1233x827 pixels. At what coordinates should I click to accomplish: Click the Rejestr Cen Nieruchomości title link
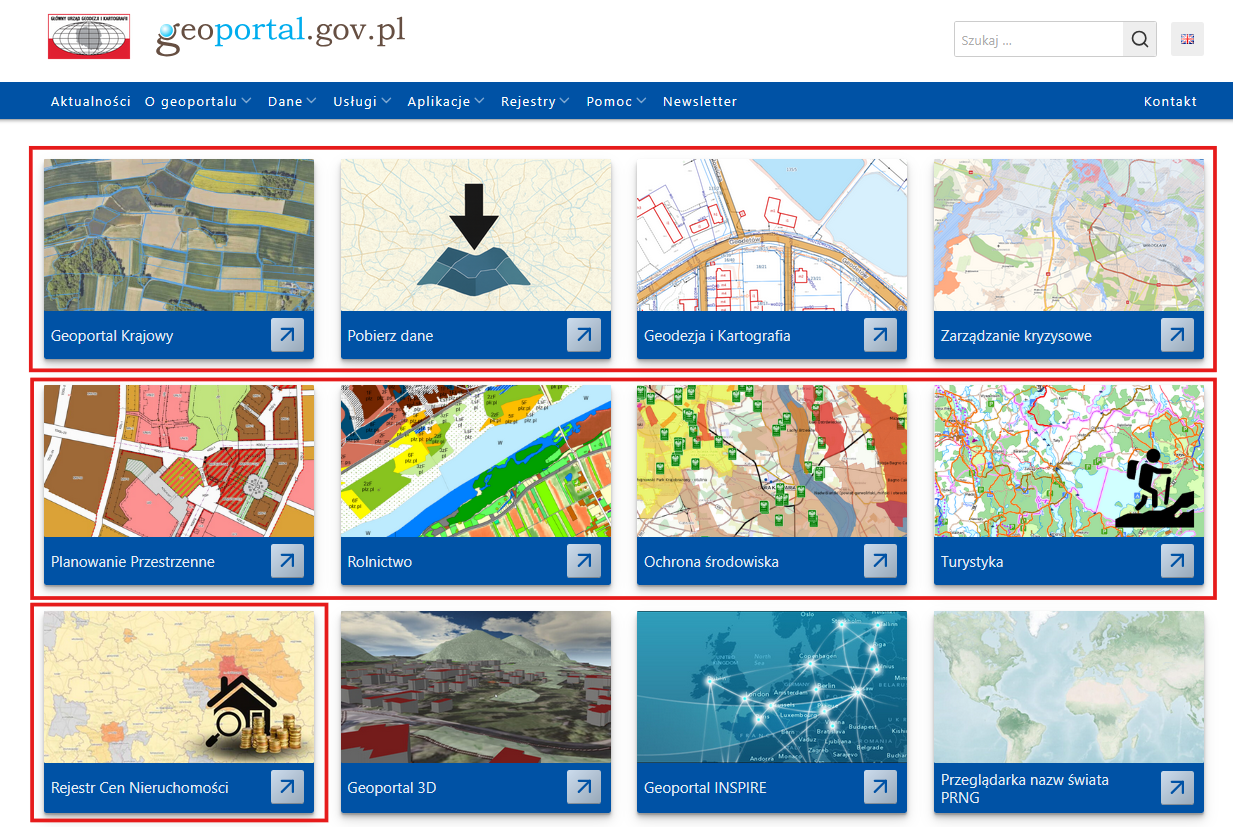(x=140, y=788)
